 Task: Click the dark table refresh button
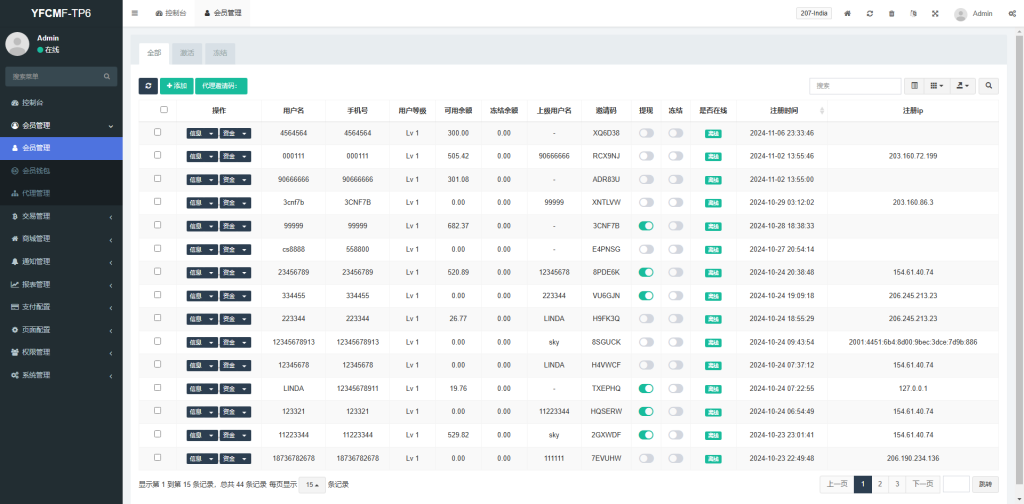148,87
